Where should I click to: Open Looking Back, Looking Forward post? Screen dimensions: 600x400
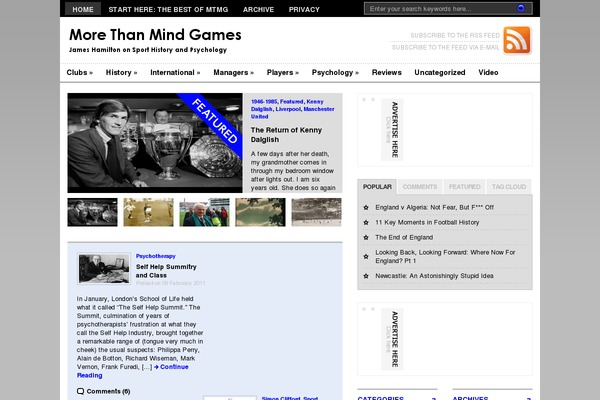pyautogui.click(x=445, y=256)
